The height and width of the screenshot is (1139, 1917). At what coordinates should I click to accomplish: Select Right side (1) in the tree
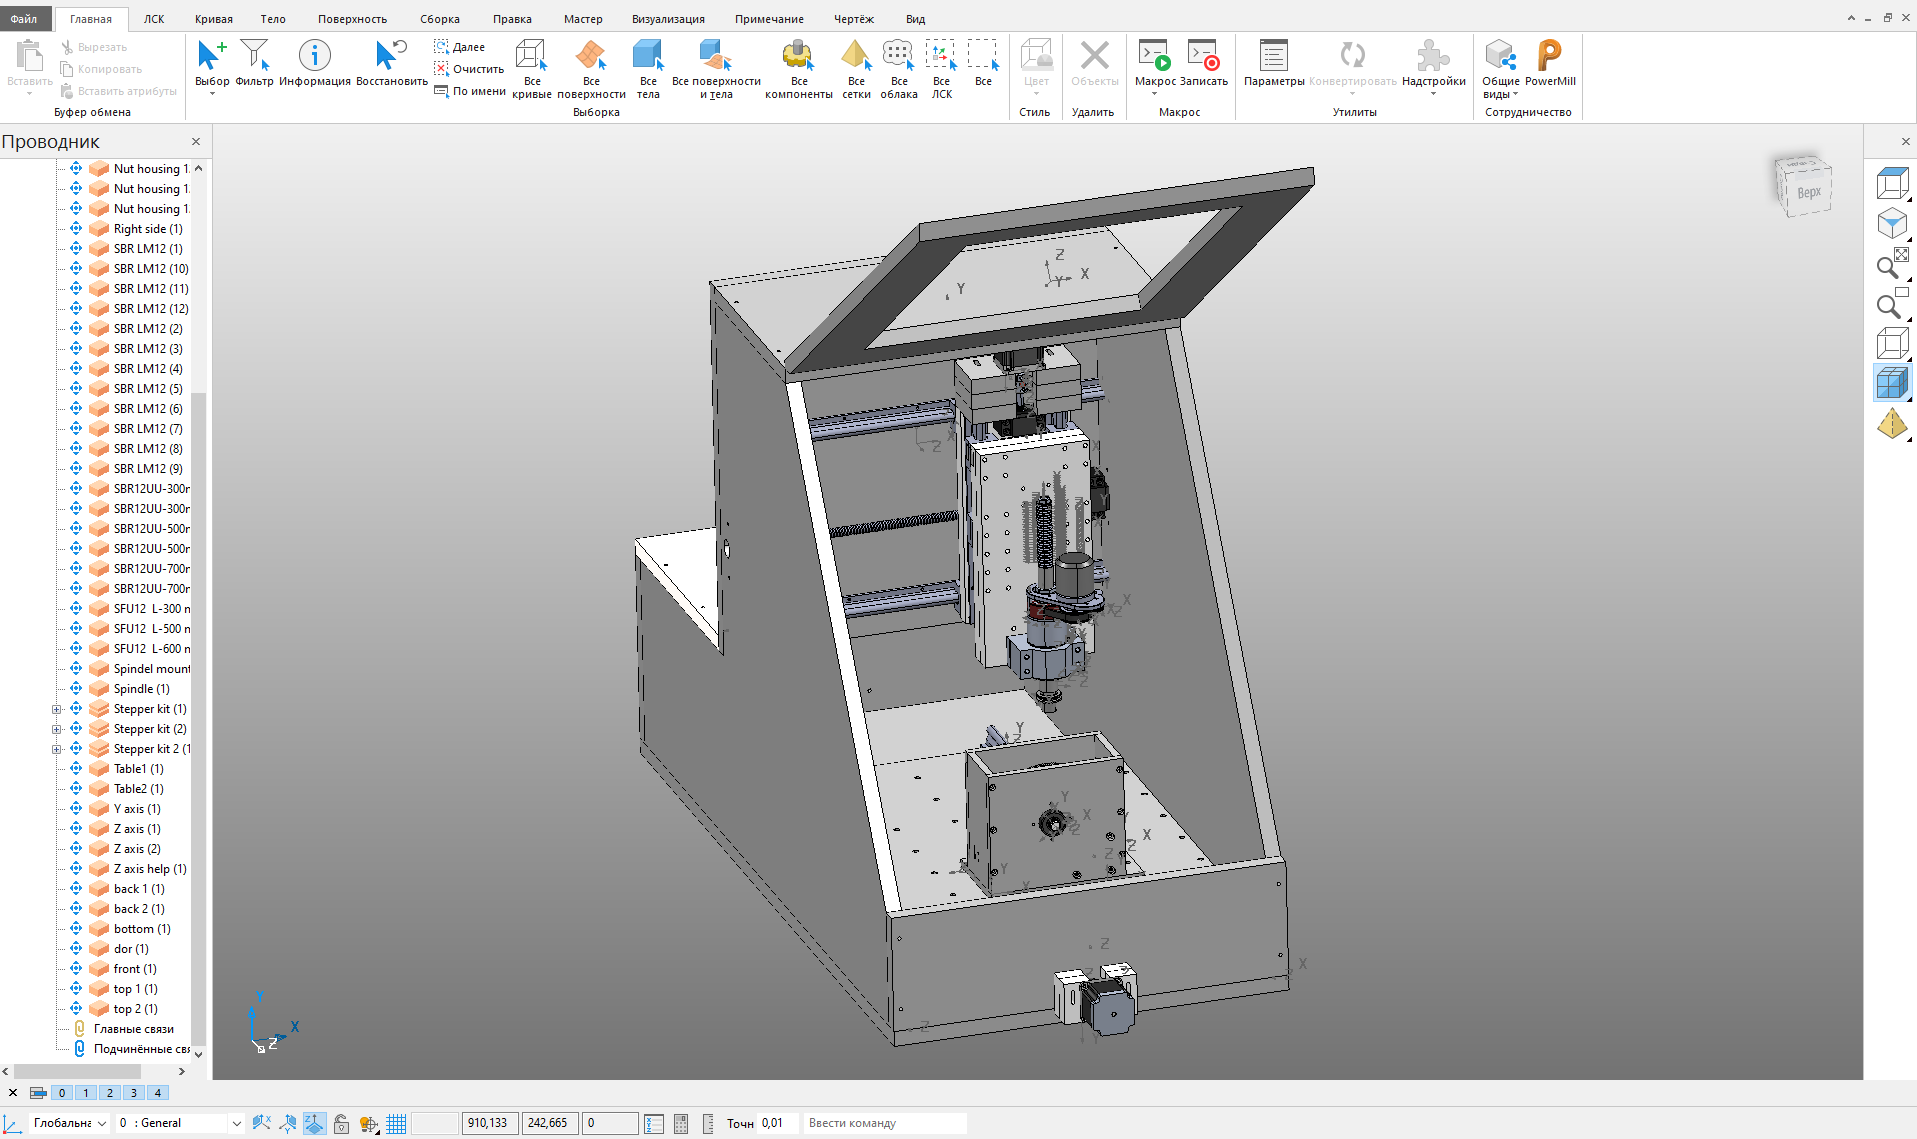pos(148,229)
